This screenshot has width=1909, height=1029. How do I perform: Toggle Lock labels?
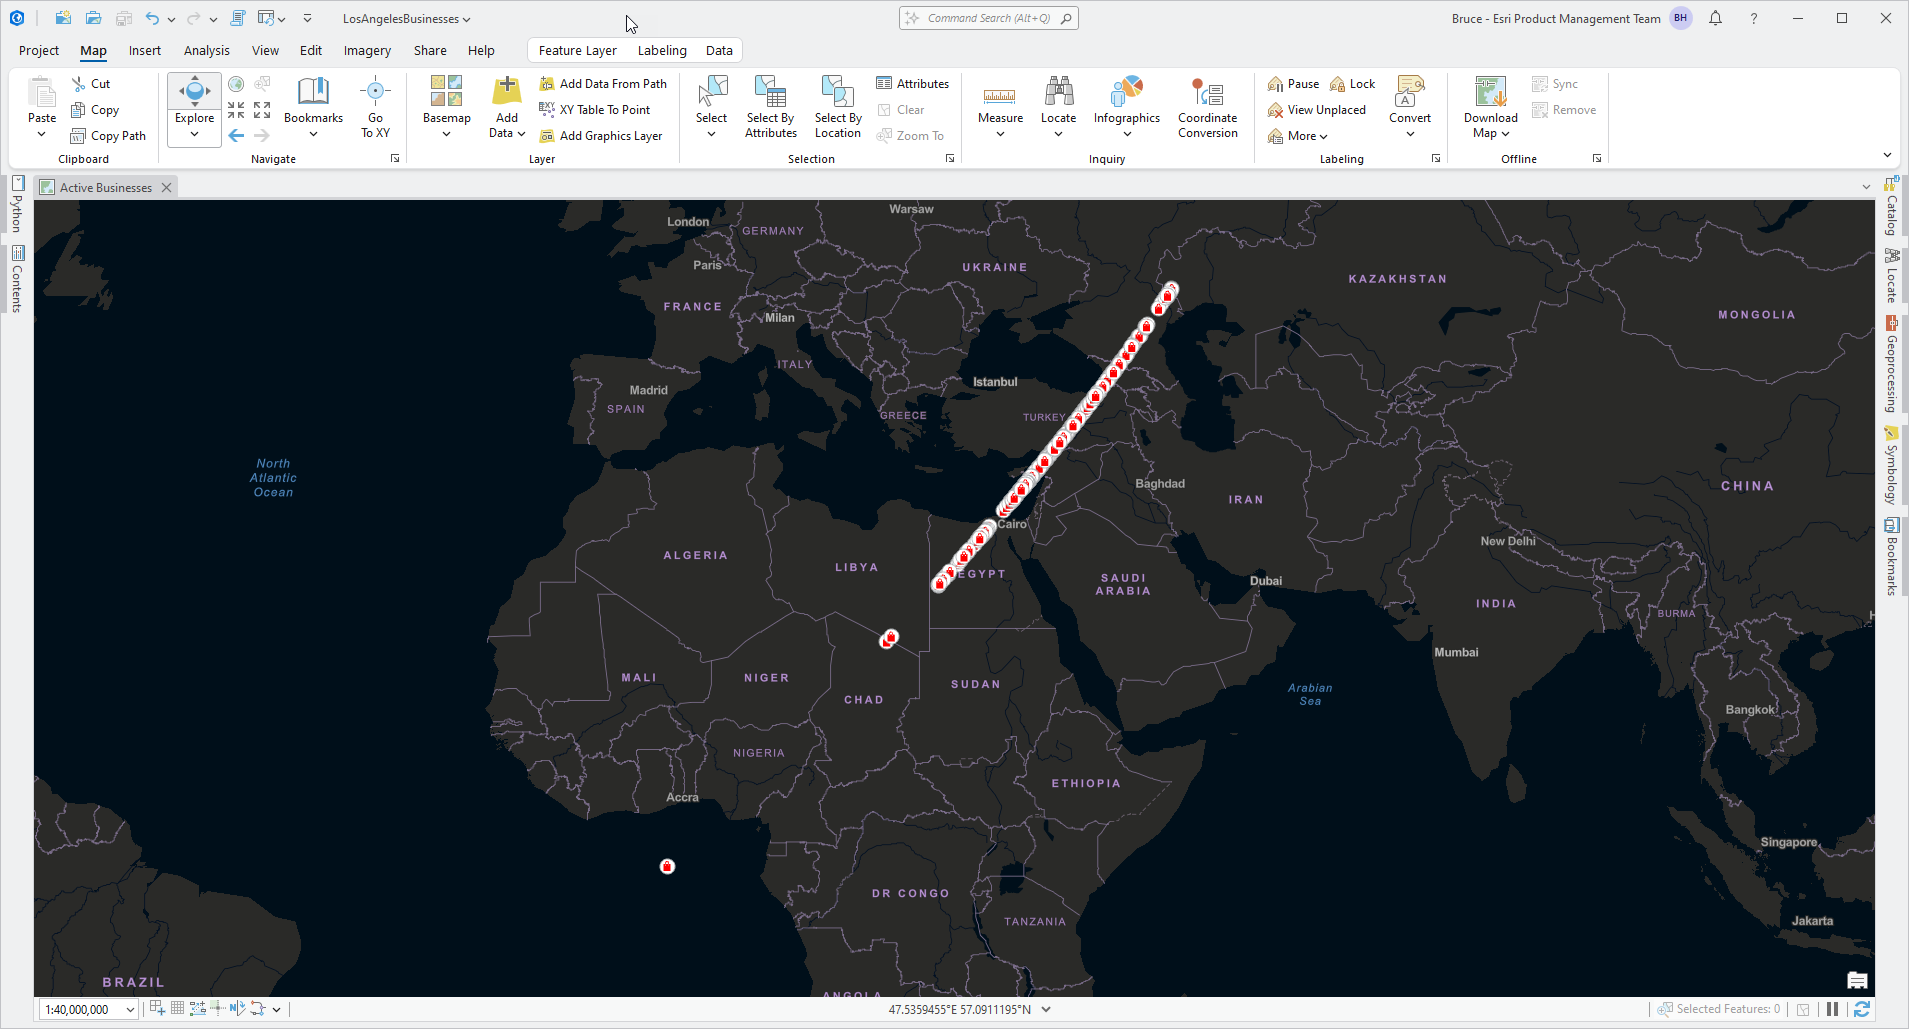click(x=1353, y=83)
